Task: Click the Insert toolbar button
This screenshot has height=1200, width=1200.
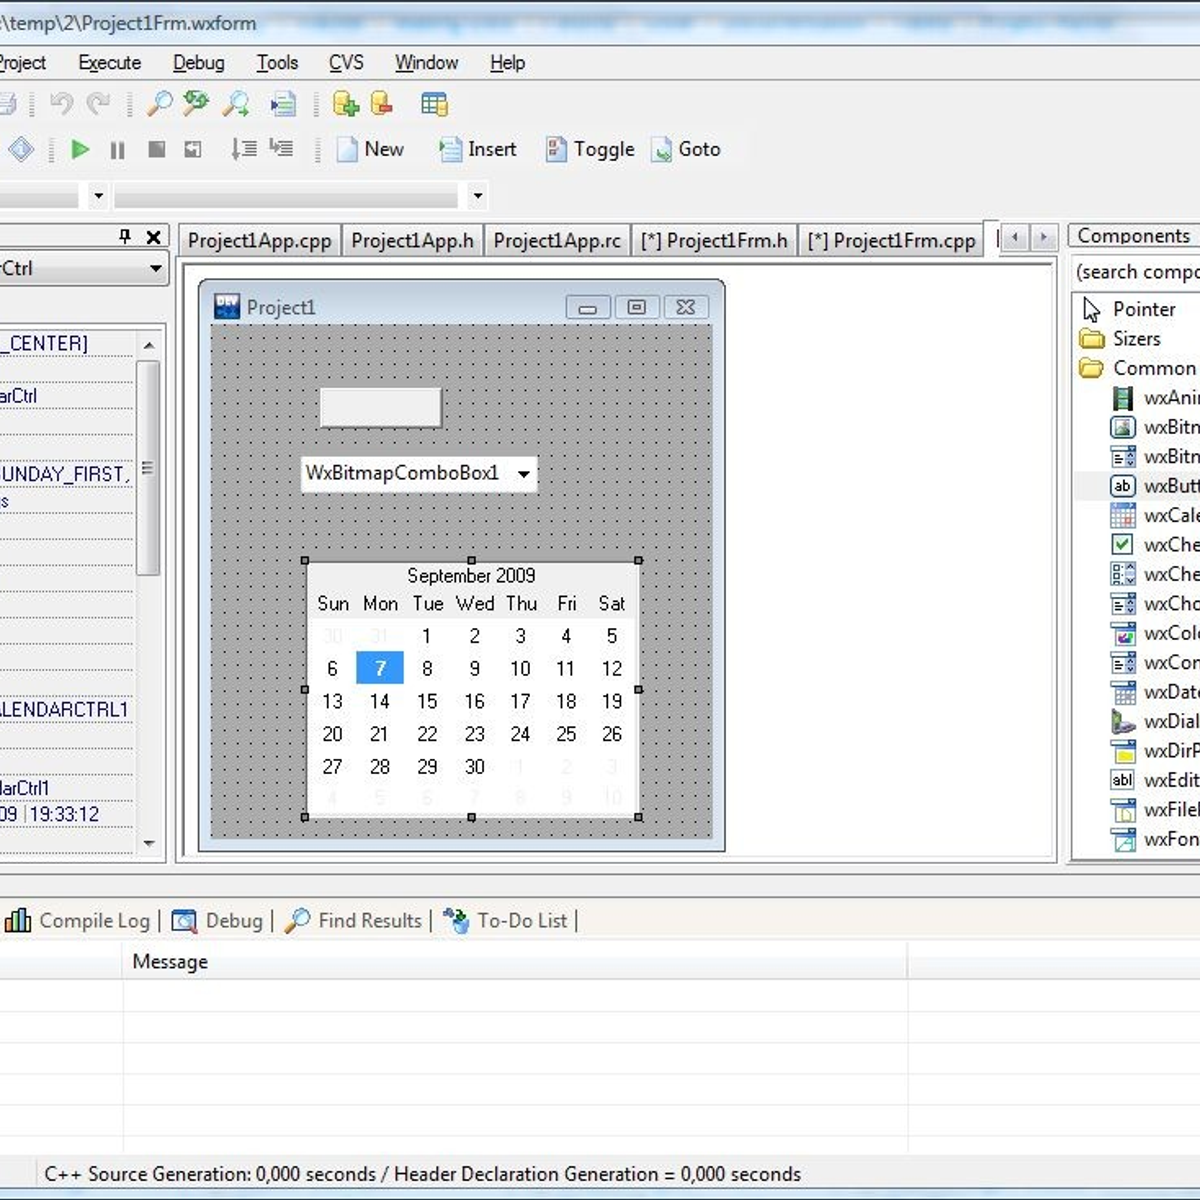Action: point(478,150)
